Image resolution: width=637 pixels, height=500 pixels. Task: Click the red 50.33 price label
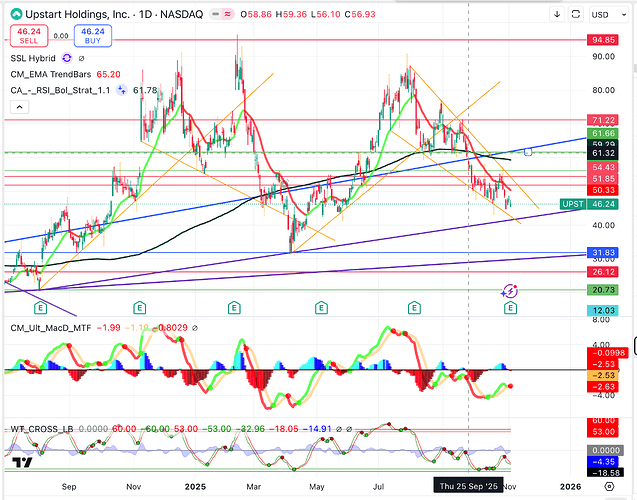(x=603, y=190)
